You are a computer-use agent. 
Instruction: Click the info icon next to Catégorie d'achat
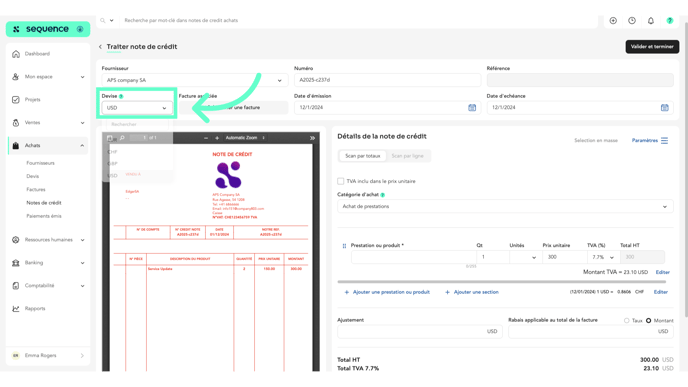click(383, 195)
